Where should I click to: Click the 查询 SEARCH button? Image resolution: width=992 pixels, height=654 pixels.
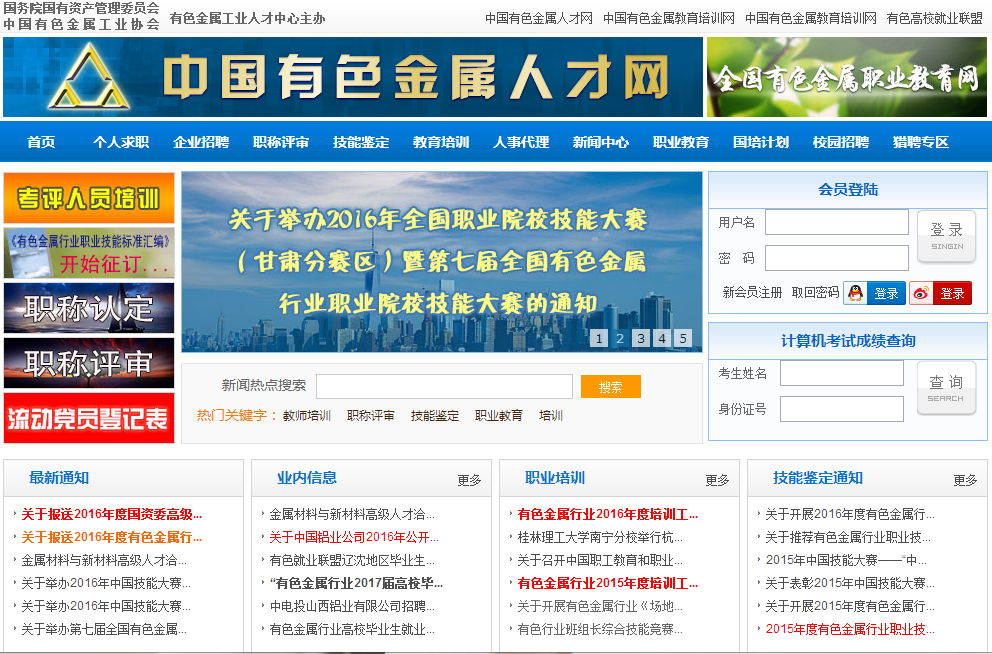click(946, 388)
